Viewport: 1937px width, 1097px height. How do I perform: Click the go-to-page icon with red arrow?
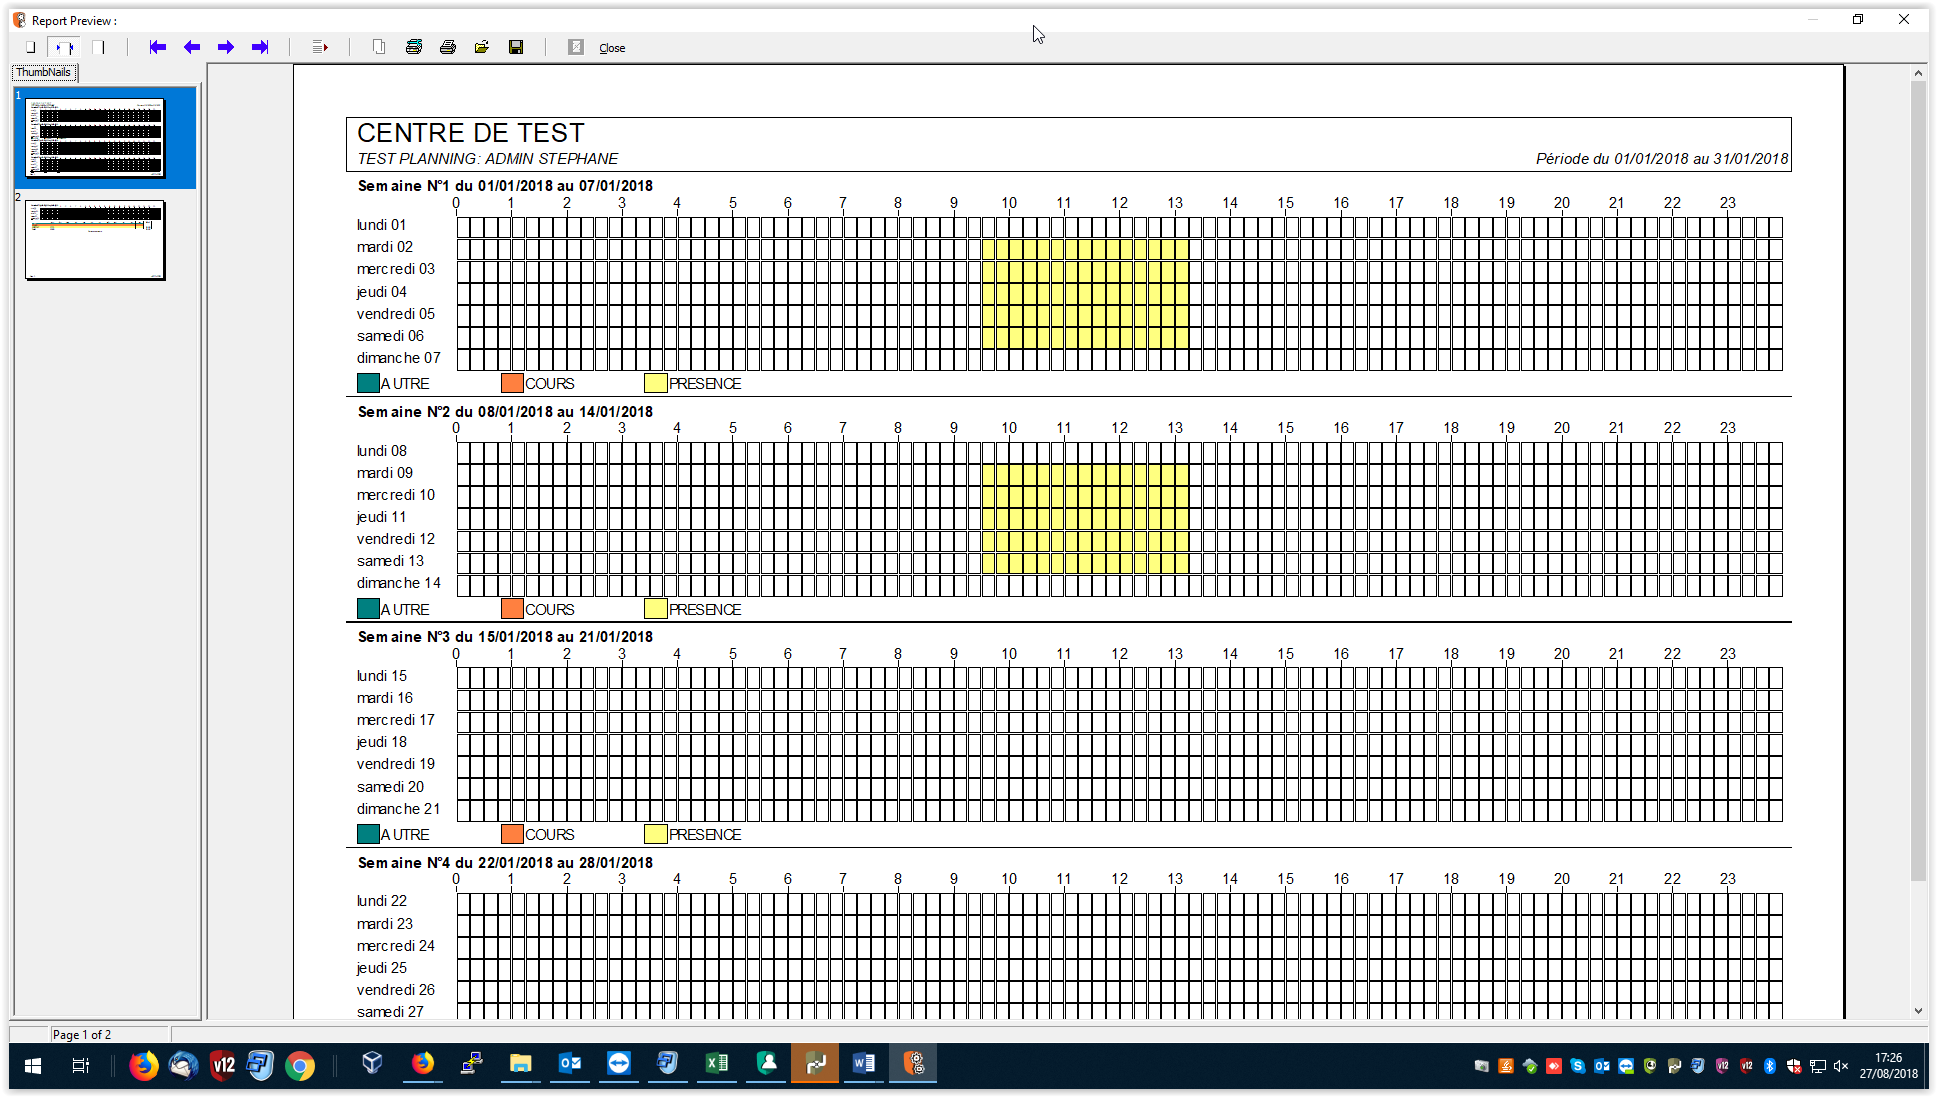click(x=320, y=47)
